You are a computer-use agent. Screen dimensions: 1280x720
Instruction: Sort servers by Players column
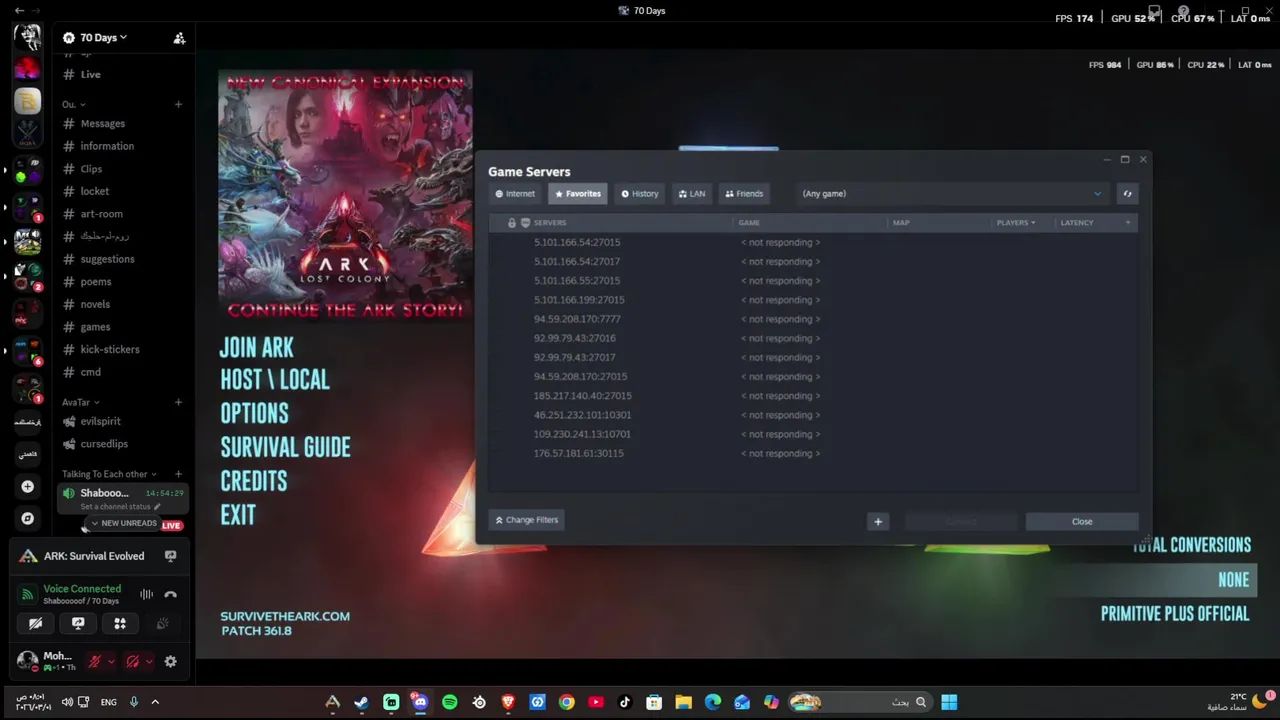coord(1016,223)
